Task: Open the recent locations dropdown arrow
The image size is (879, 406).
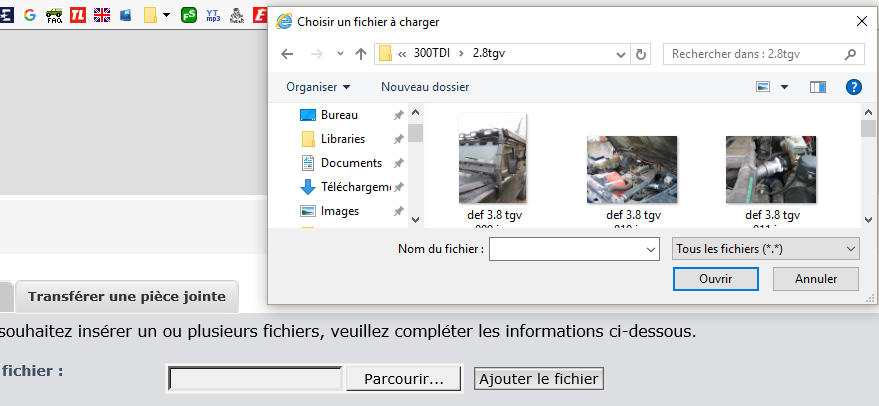Action: 340,54
